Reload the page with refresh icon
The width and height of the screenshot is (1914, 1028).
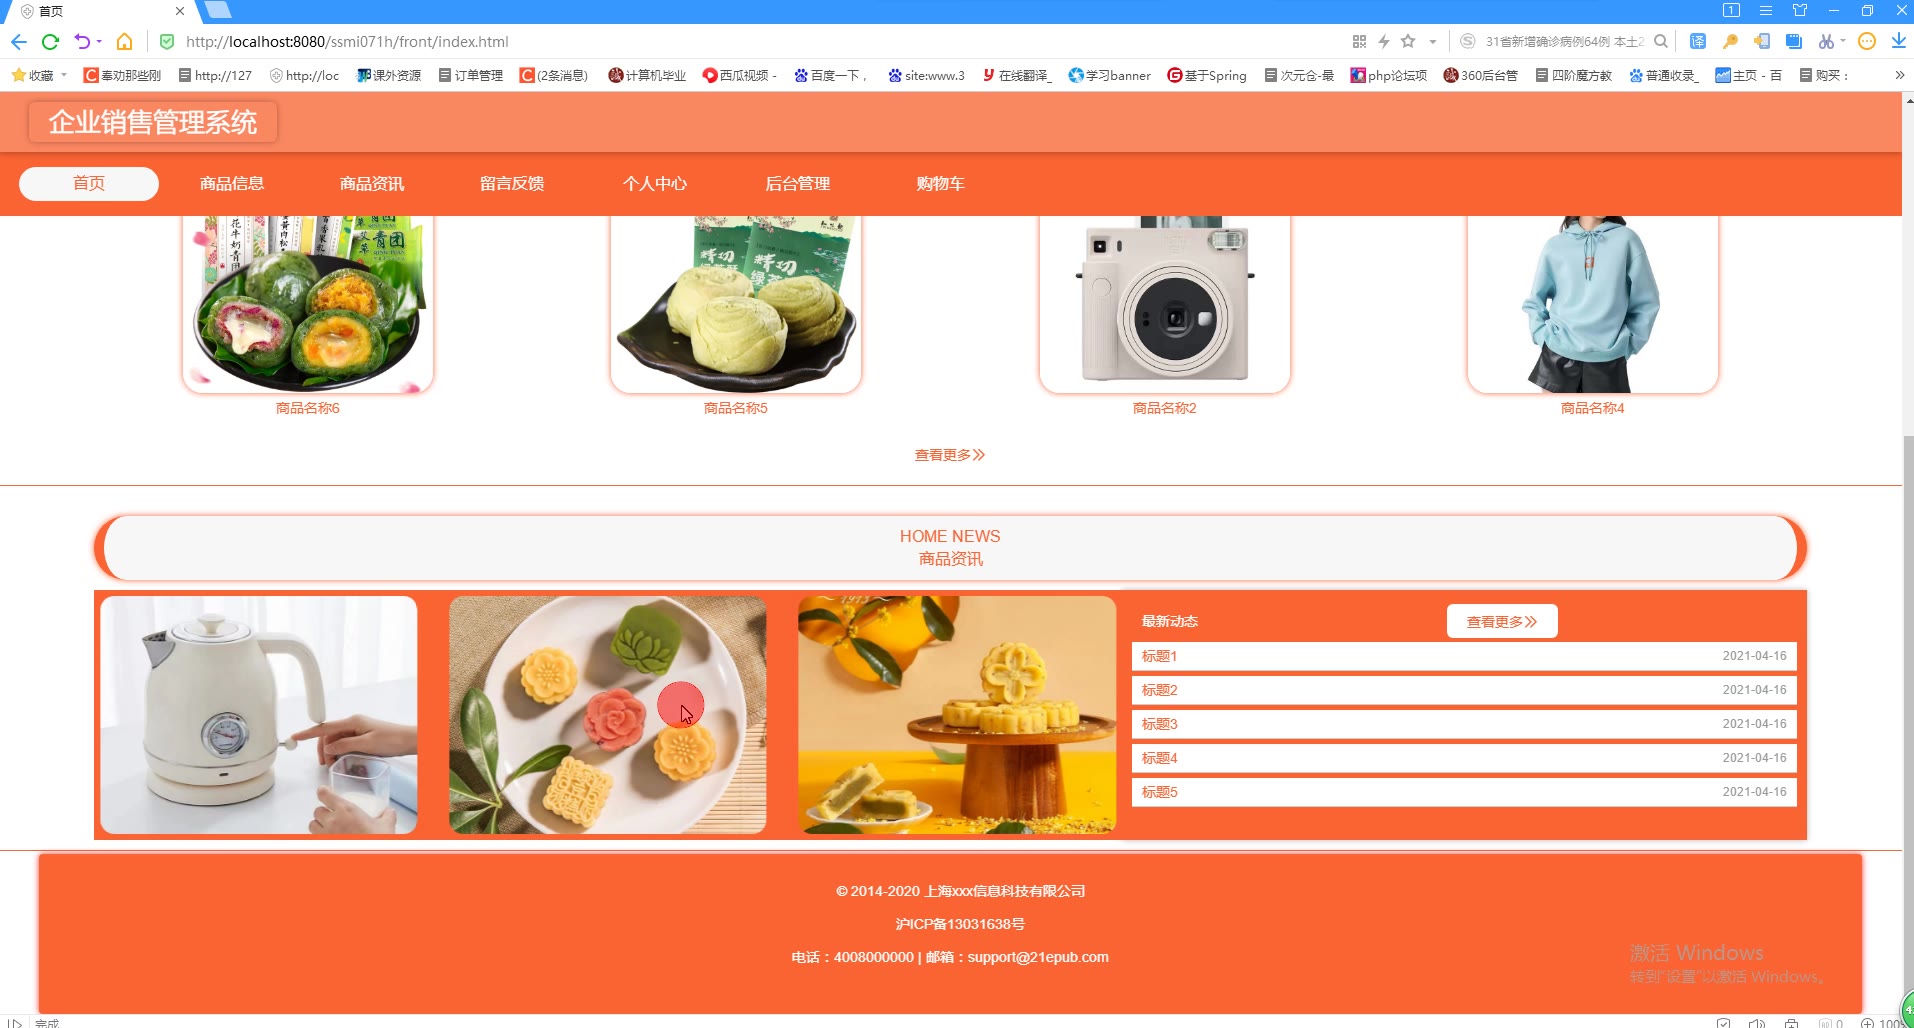pos(50,42)
